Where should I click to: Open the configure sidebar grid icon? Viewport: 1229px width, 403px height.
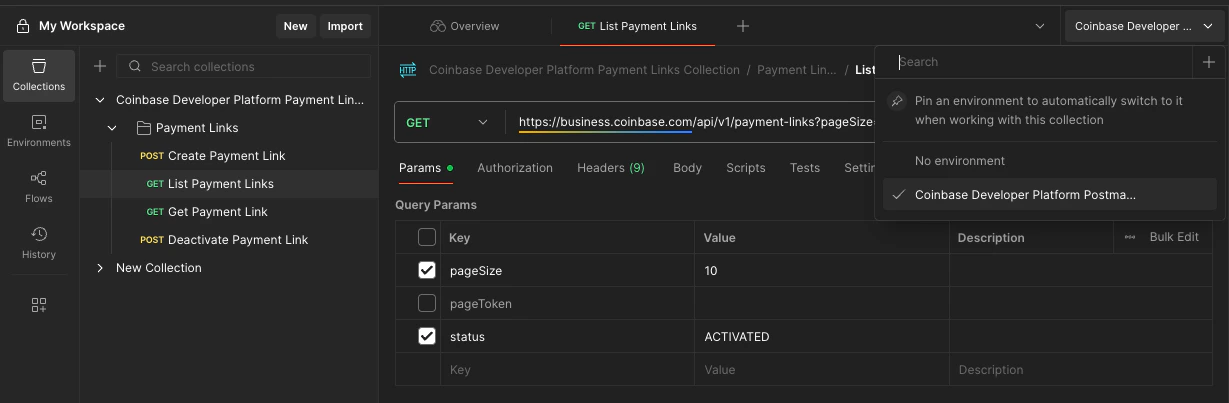[39, 305]
